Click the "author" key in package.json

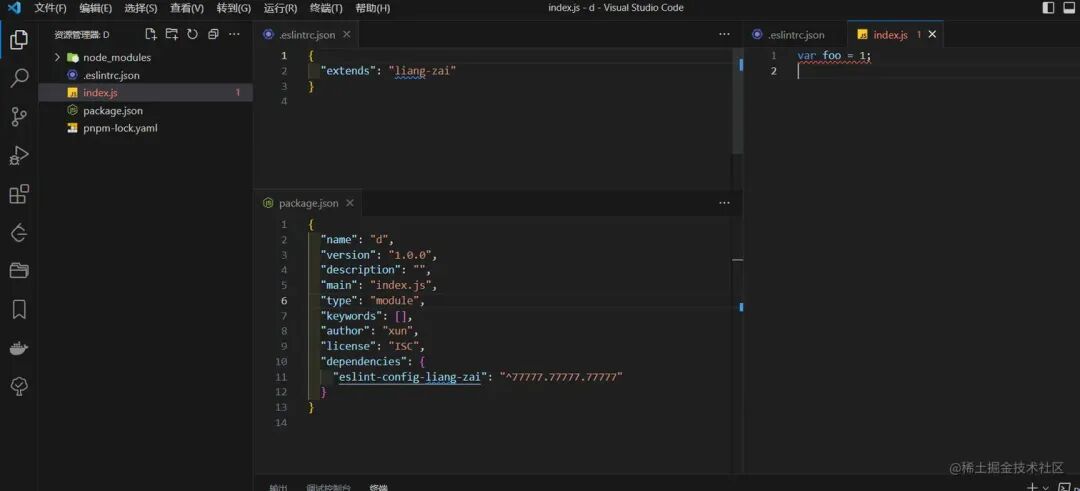pyautogui.click(x=346, y=331)
